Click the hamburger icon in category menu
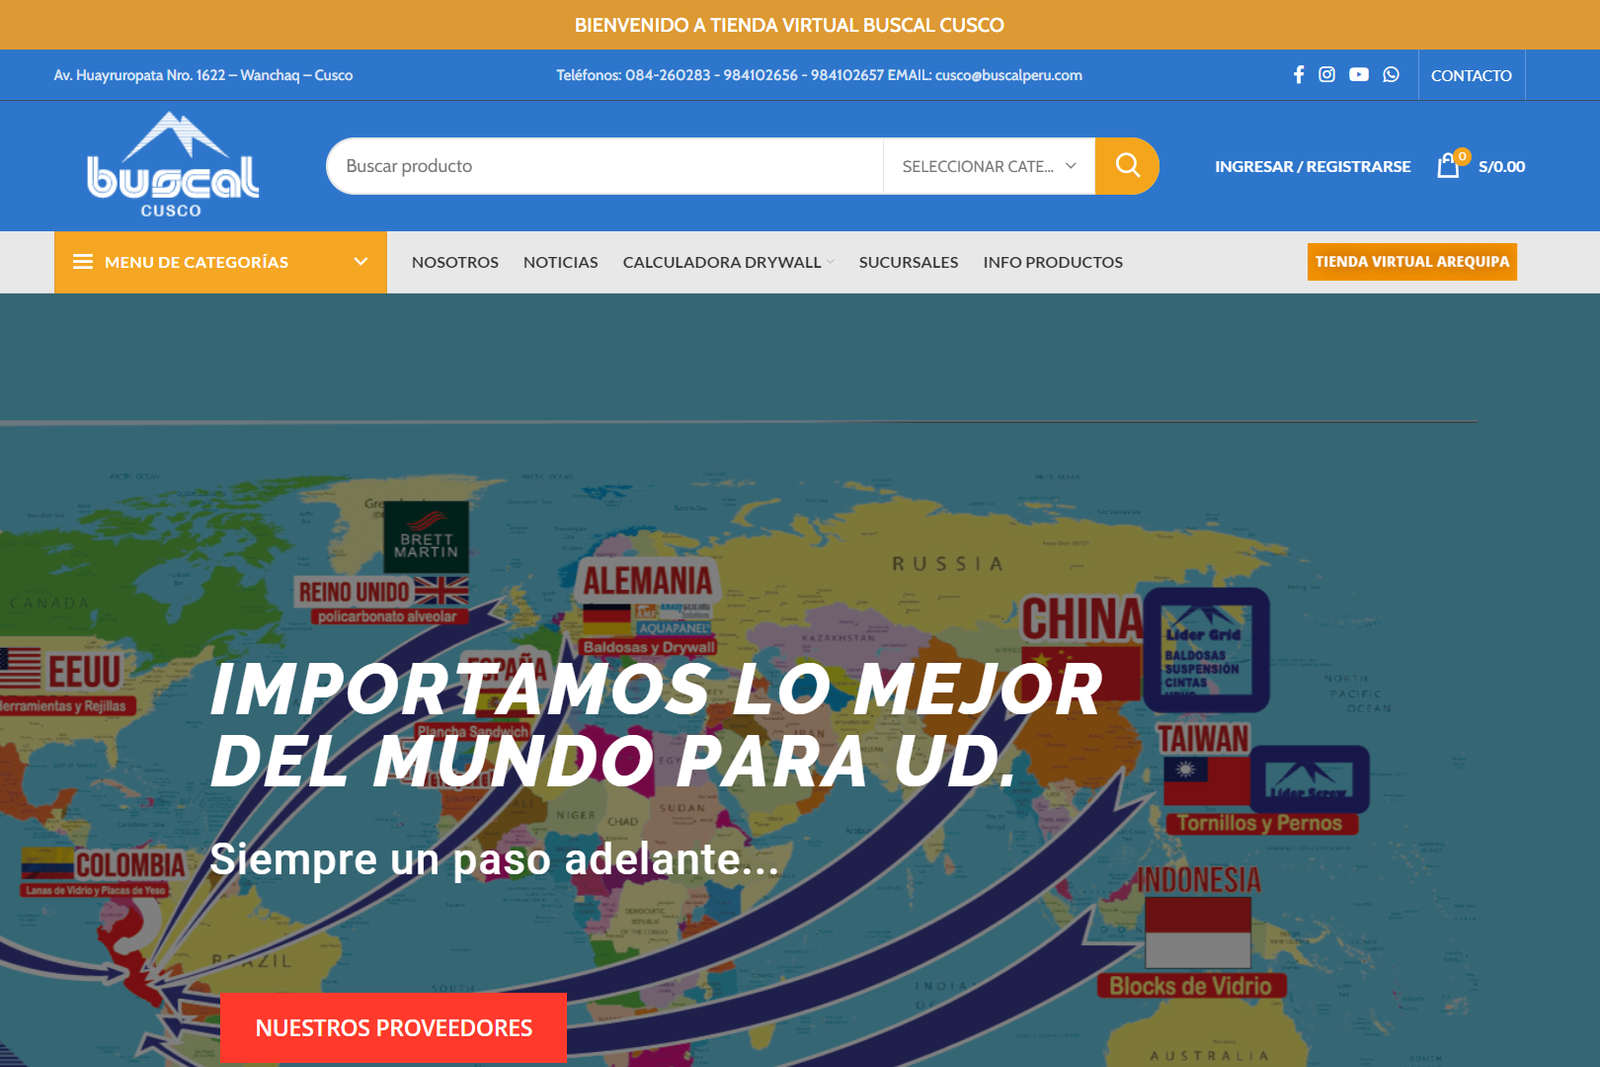1600x1067 pixels. pos(83,262)
